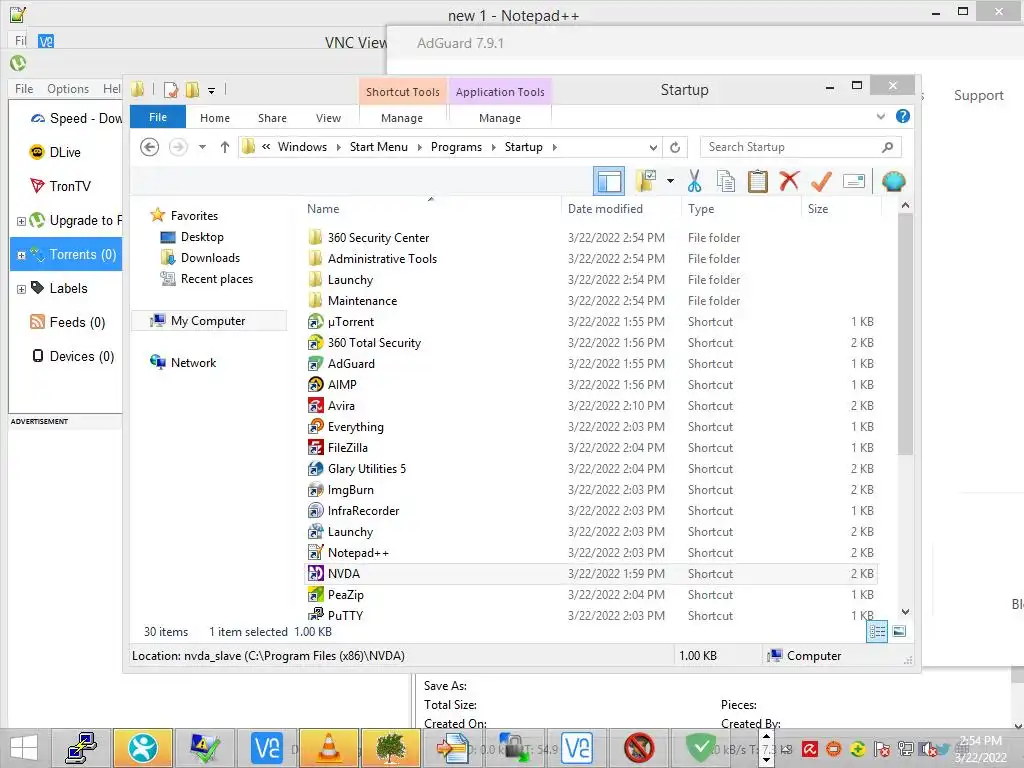Select the PeaZip shortcut icon
Viewport: 1024px width, 768px height.
click(x=315, y=594)
